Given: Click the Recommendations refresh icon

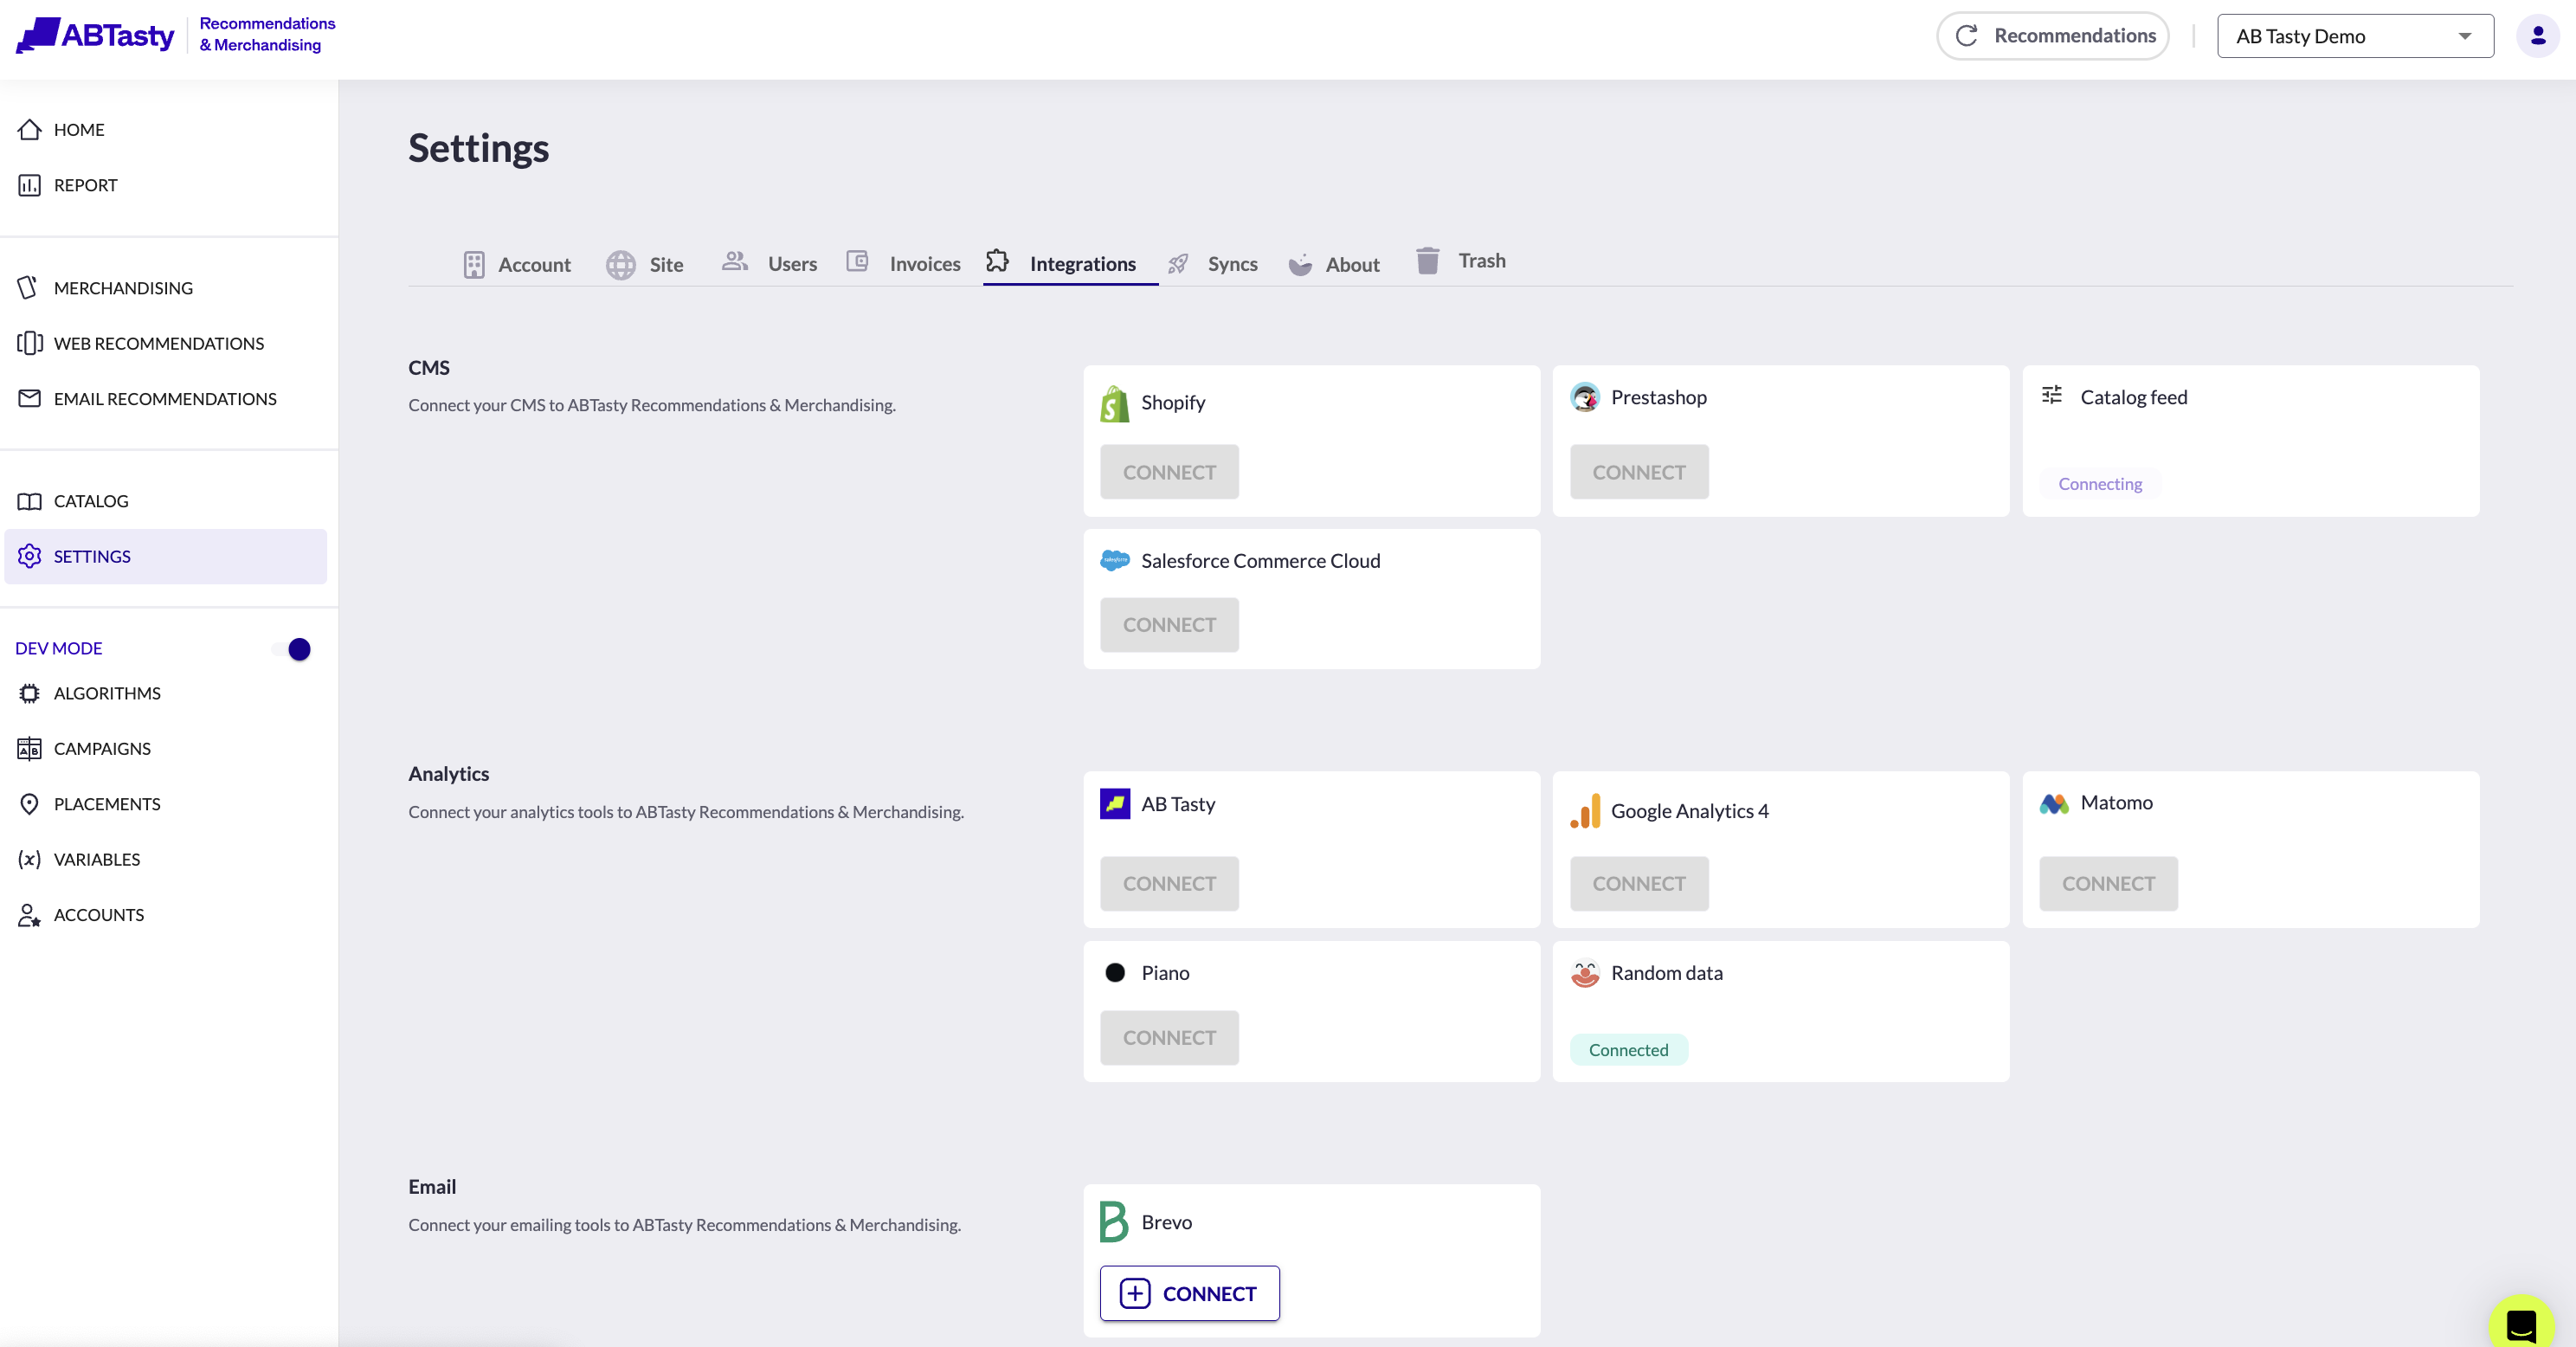Looking at the screenshot, I should [1966, 36].
